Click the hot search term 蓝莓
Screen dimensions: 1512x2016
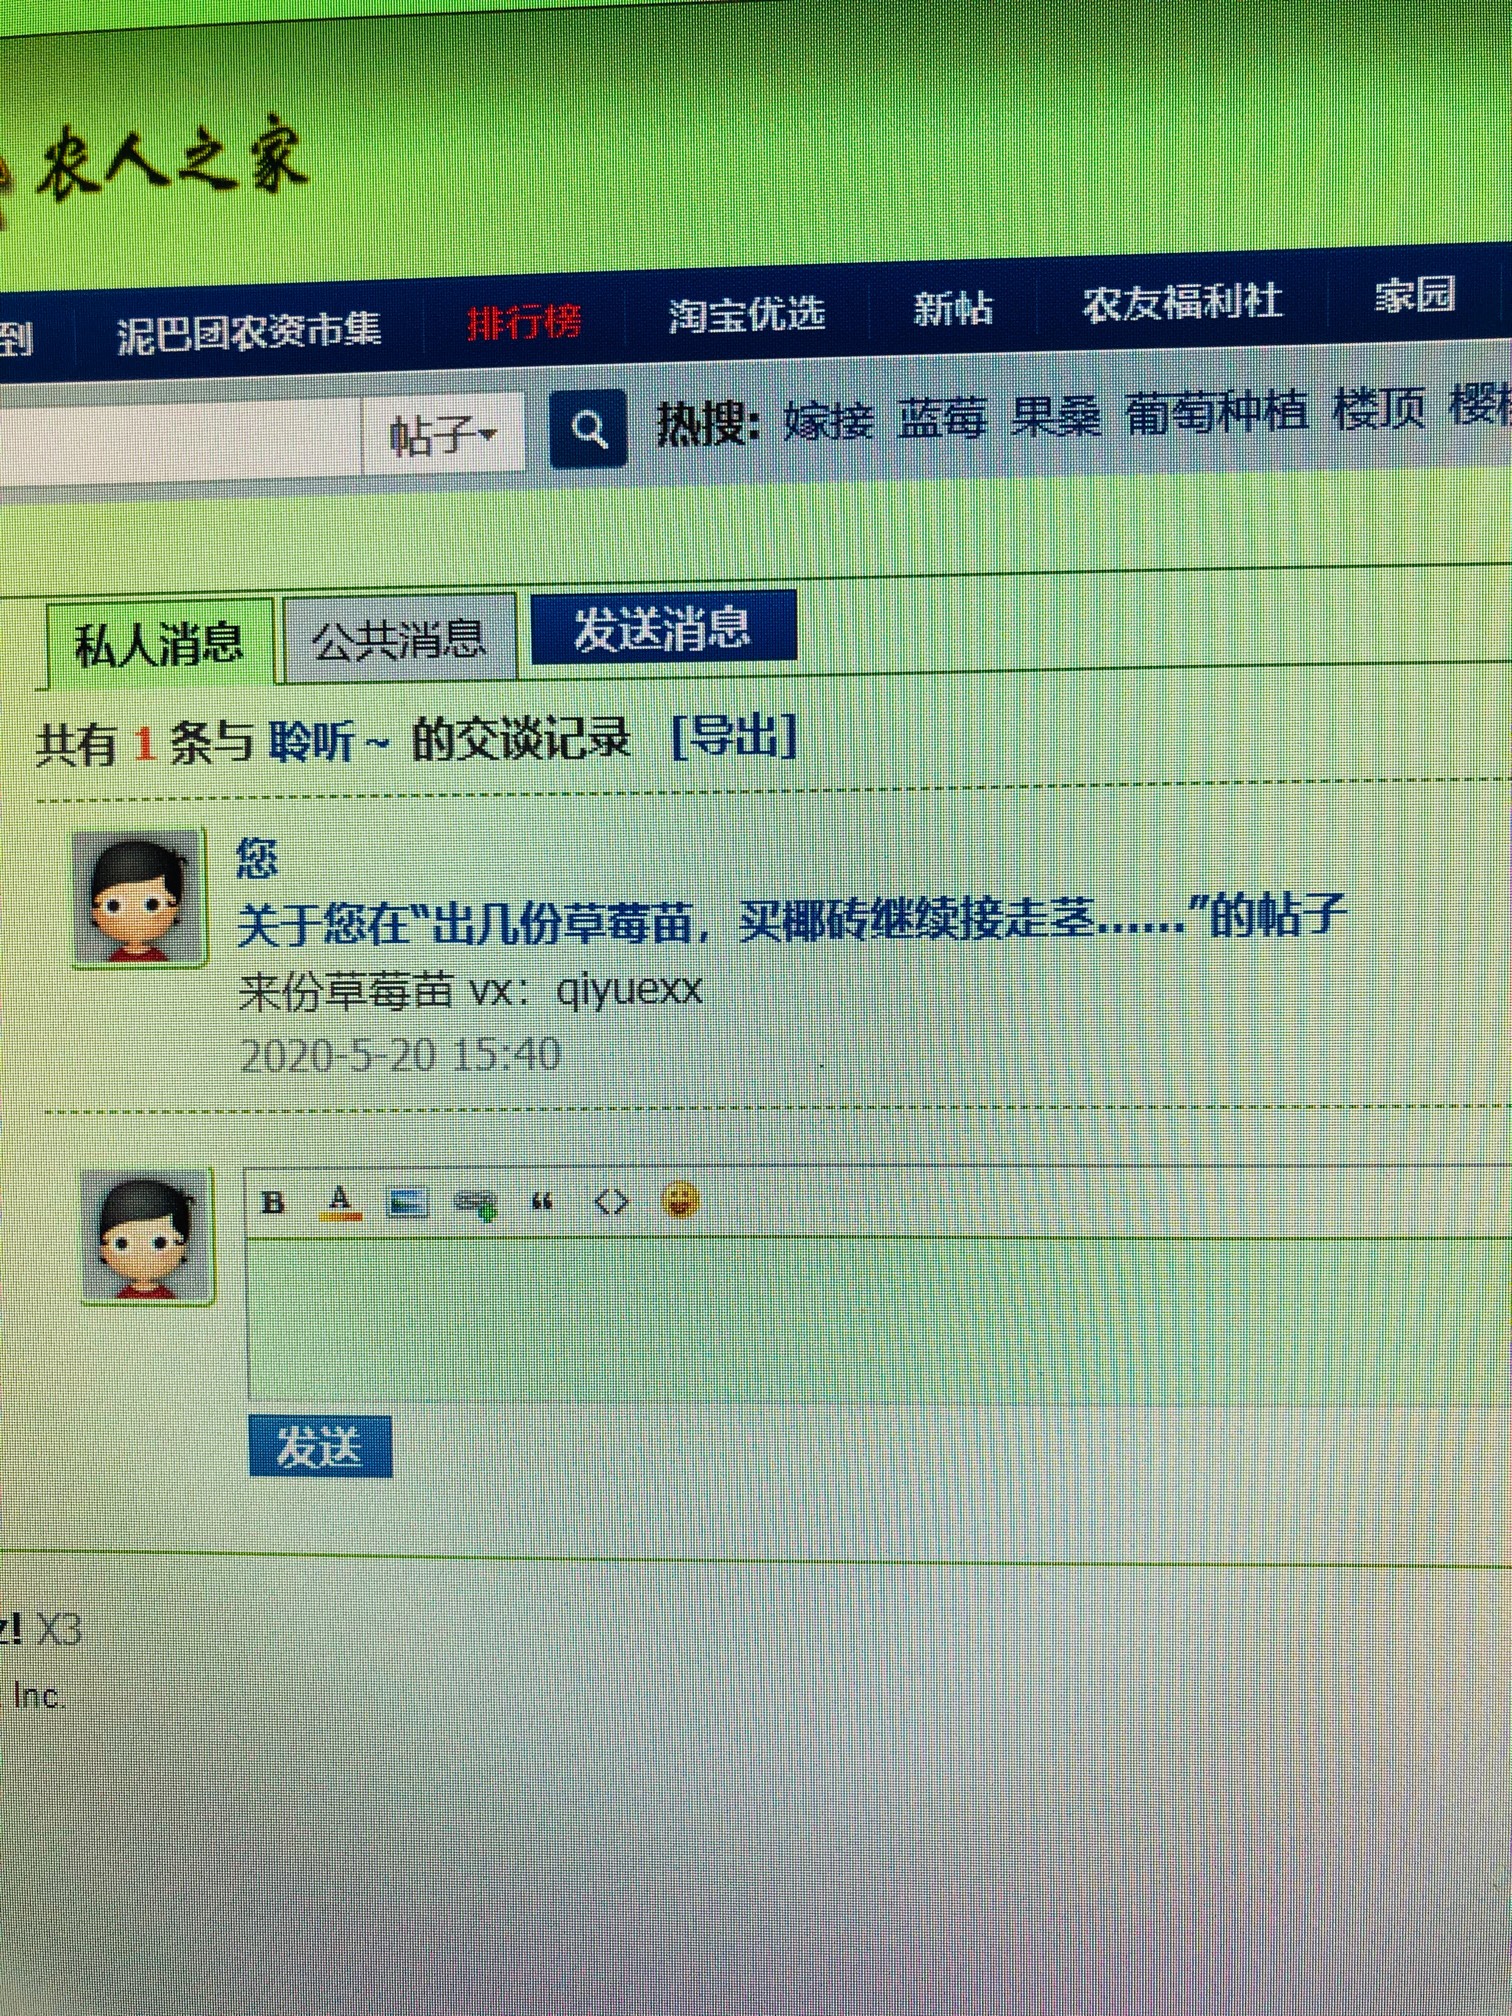point(942,418)
